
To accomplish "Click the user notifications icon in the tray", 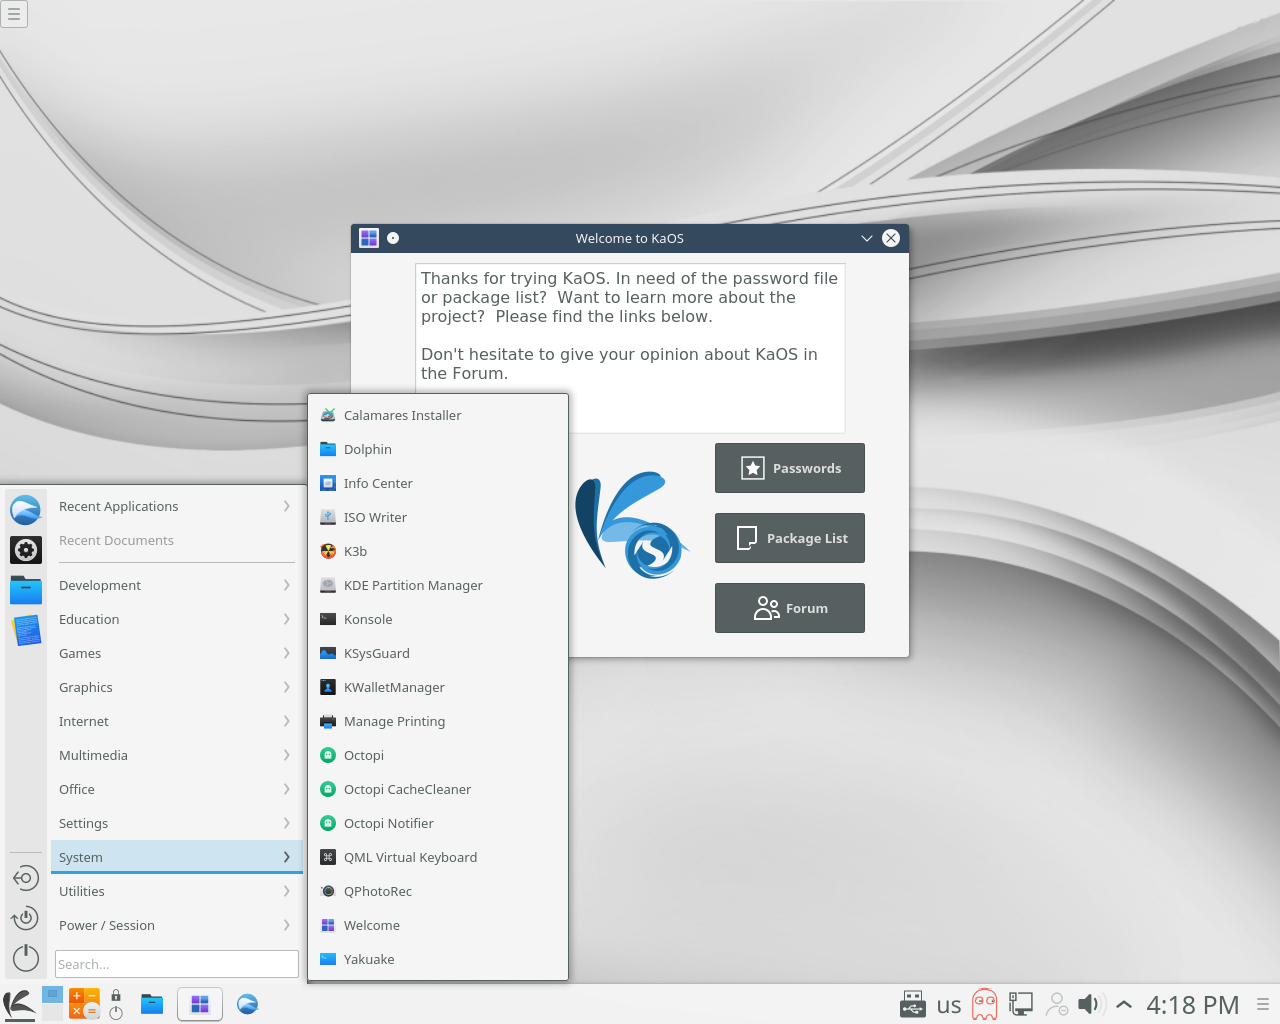I will (1057, 1004).
